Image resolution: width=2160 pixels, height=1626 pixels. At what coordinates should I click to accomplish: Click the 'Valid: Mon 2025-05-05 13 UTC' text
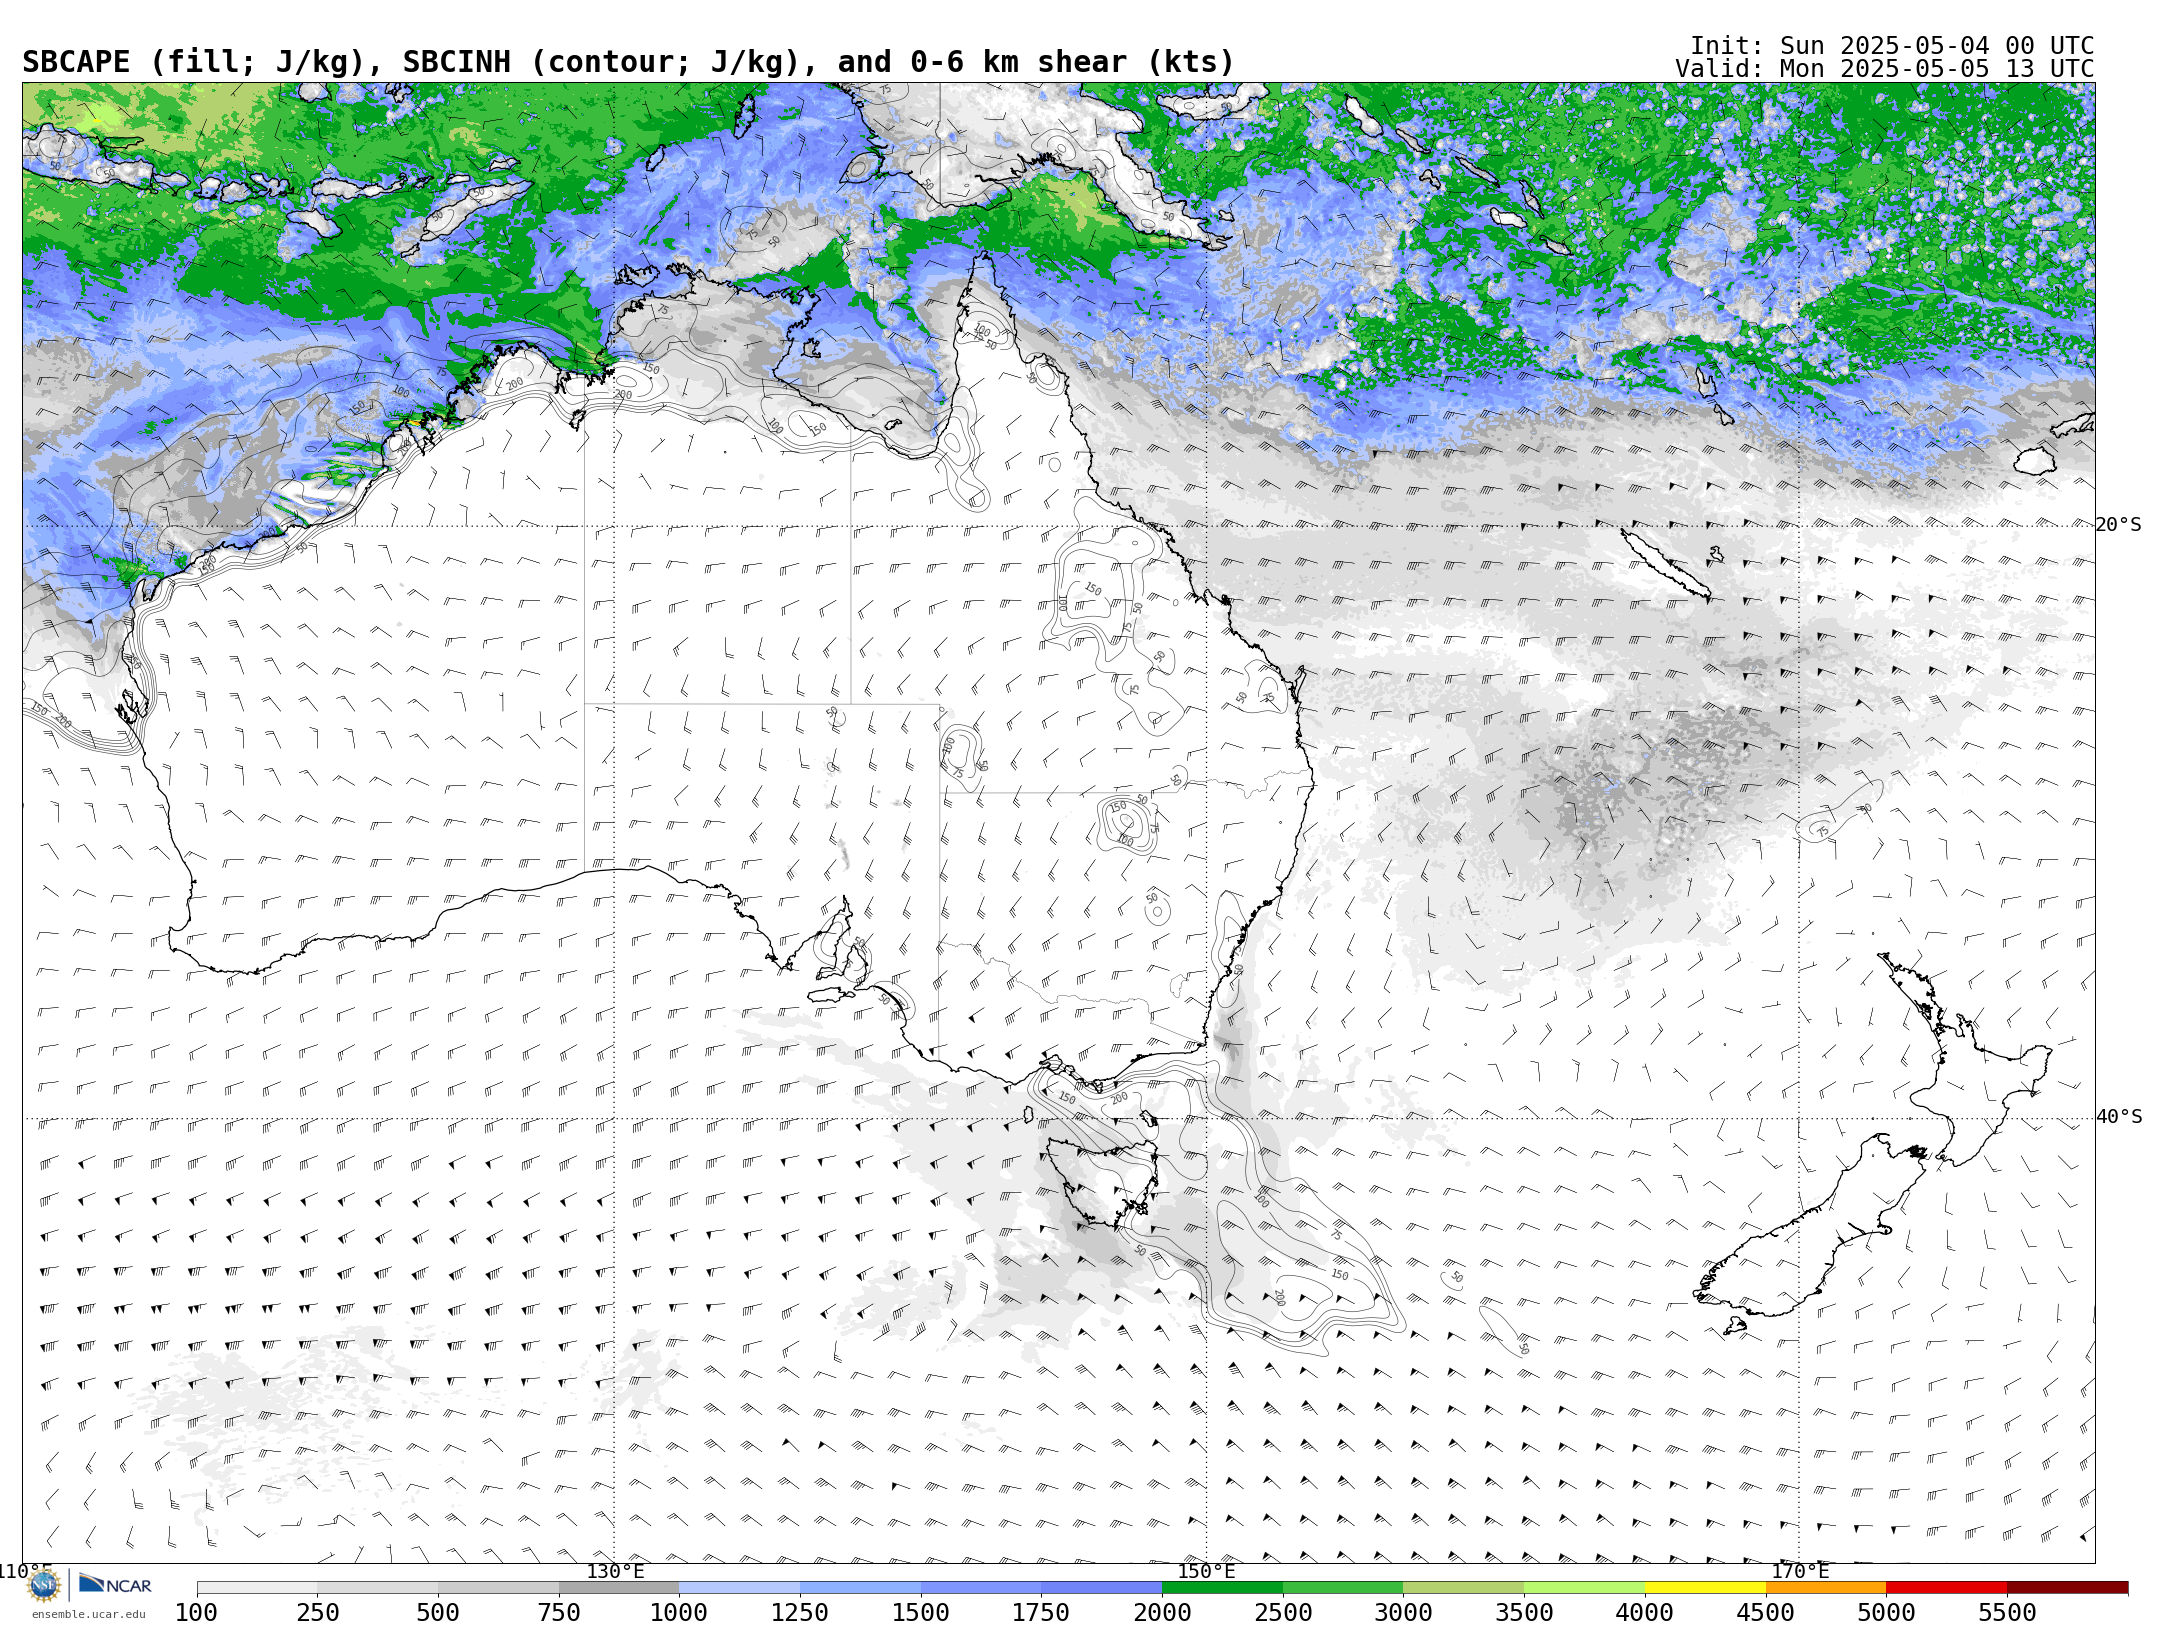pos(1885,69)
